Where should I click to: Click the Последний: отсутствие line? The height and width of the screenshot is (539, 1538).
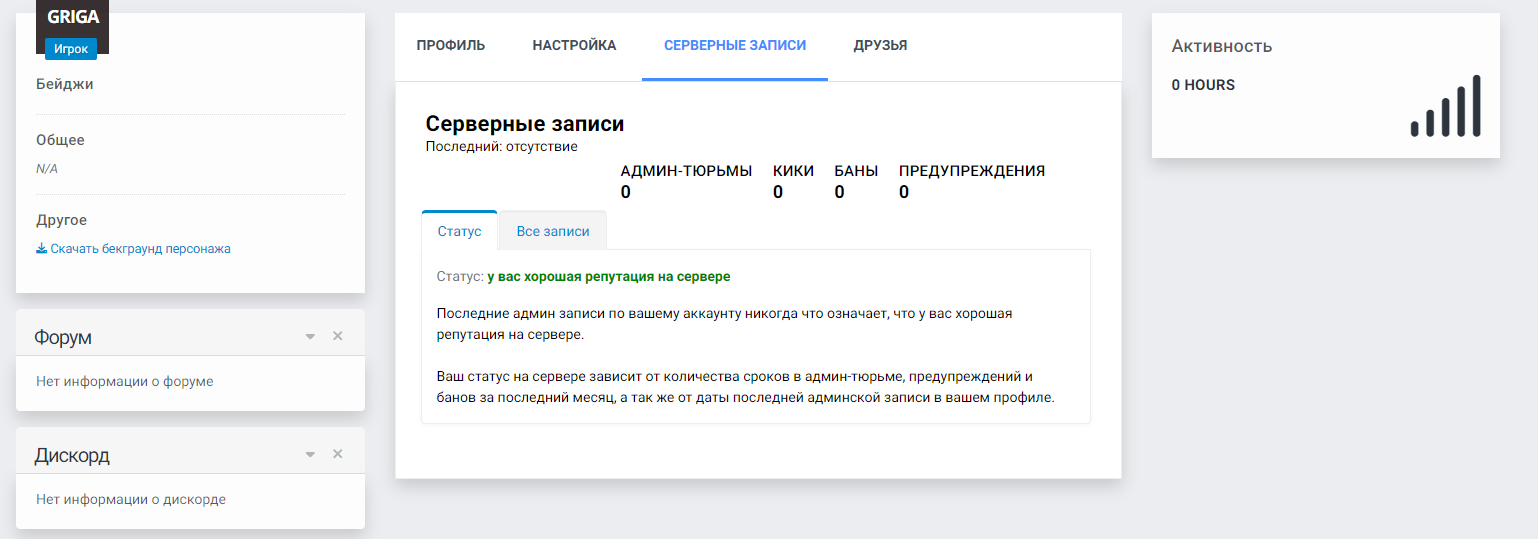coord(502,147)
